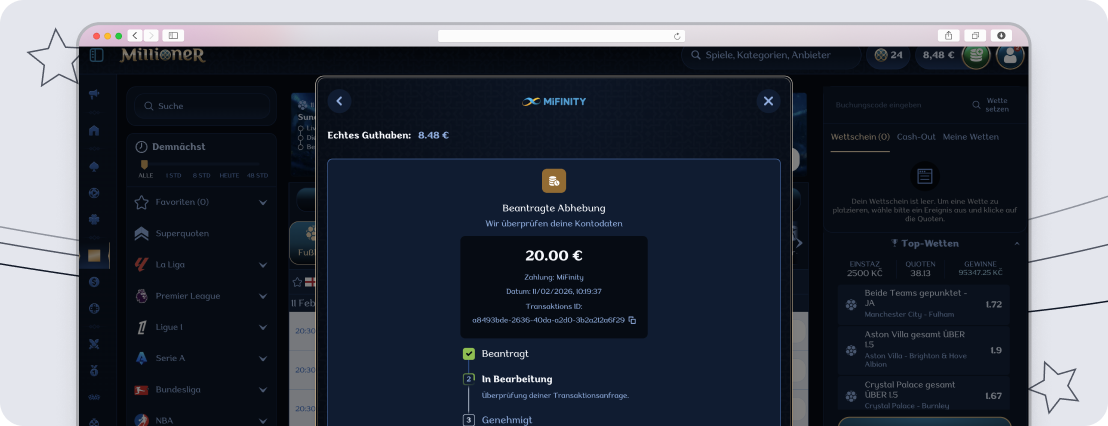Expand the Ligue 1 chevron
The width and height of the screenshot is (1108, 426).
coord(263,327)
